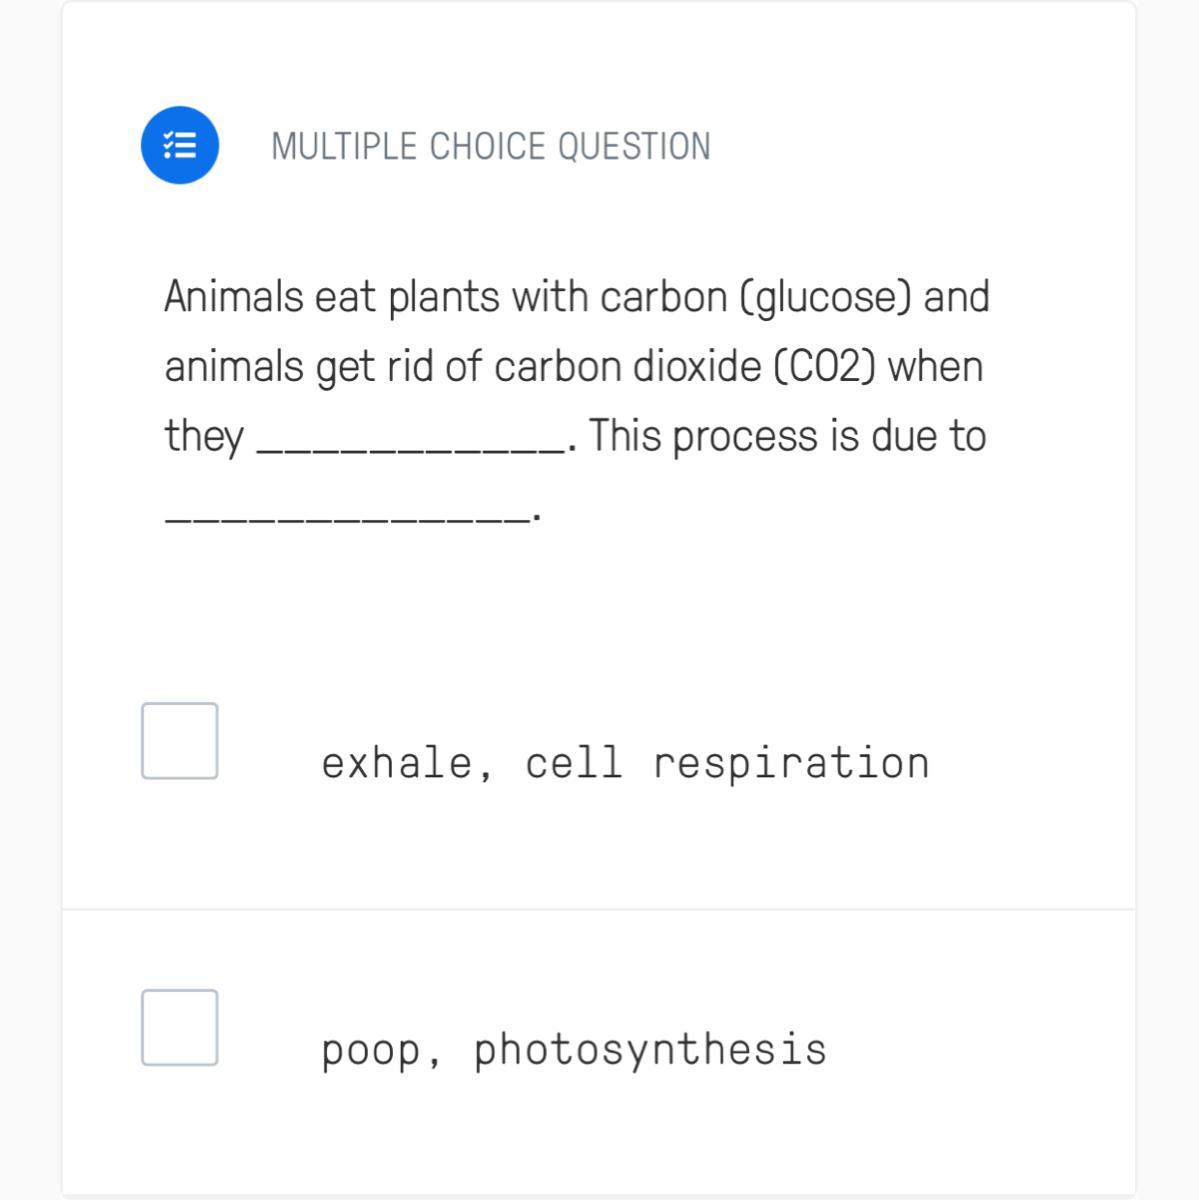Click "respiration" in the first answer option
Image resolution: width=1199 pixels, height=1200 pixels.
791,763
